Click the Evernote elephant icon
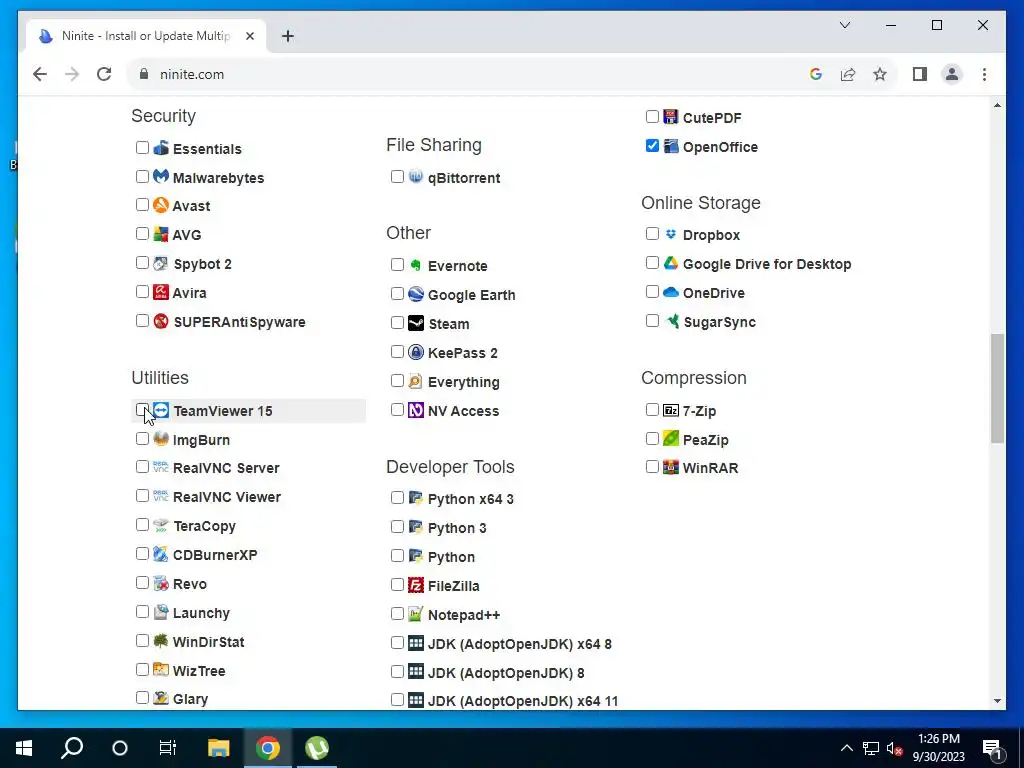Image resolution: width=1024 pixels, height=768 pixels. [416, 264]
